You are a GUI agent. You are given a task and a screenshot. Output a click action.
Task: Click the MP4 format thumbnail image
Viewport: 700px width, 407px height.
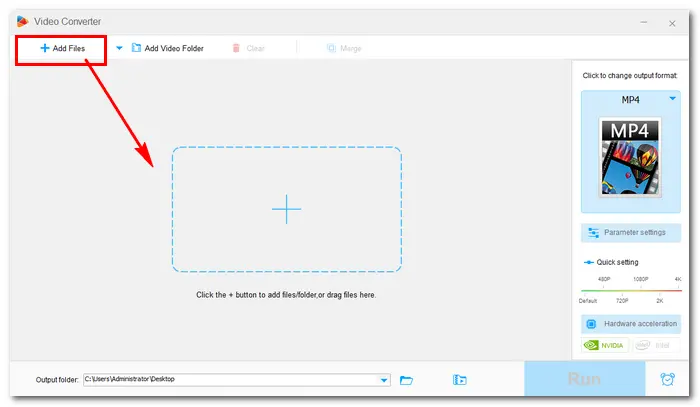point(630,157)
